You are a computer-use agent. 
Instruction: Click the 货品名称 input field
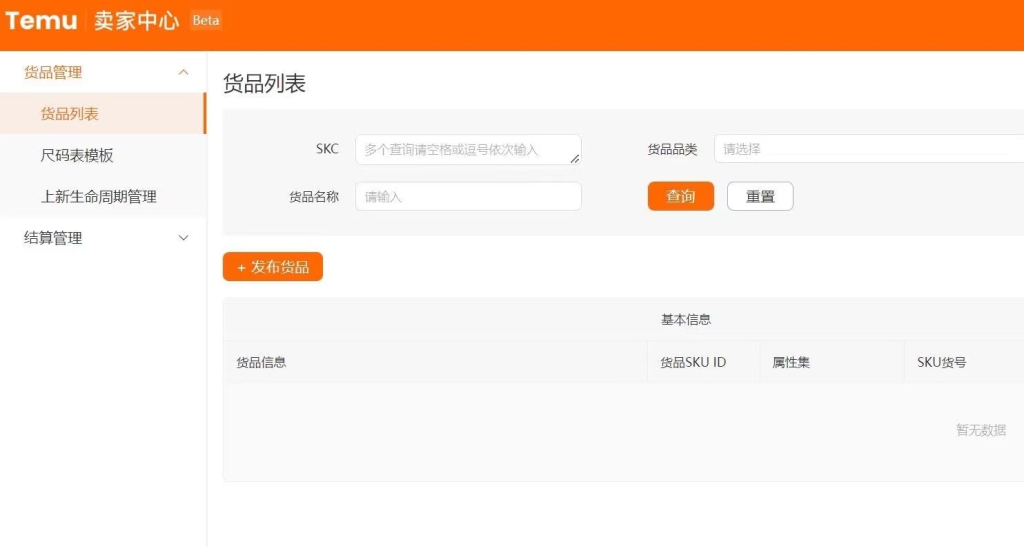click(x=468, y=197)
